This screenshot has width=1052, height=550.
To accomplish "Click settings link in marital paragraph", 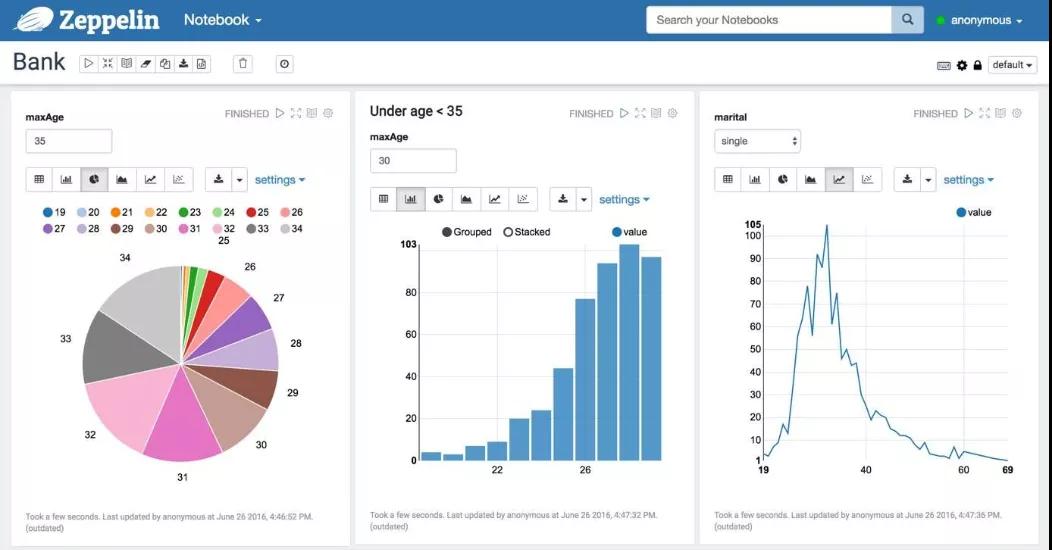I will 968,180.
